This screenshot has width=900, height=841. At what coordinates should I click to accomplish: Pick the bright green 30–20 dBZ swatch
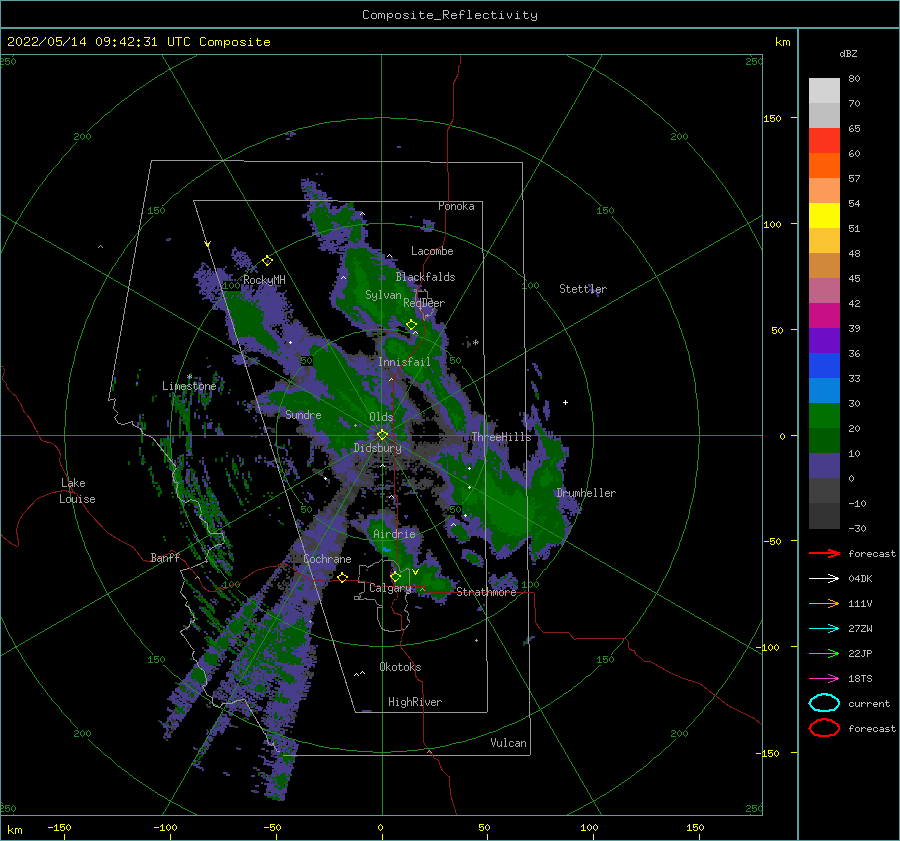(x=824, y=416)
